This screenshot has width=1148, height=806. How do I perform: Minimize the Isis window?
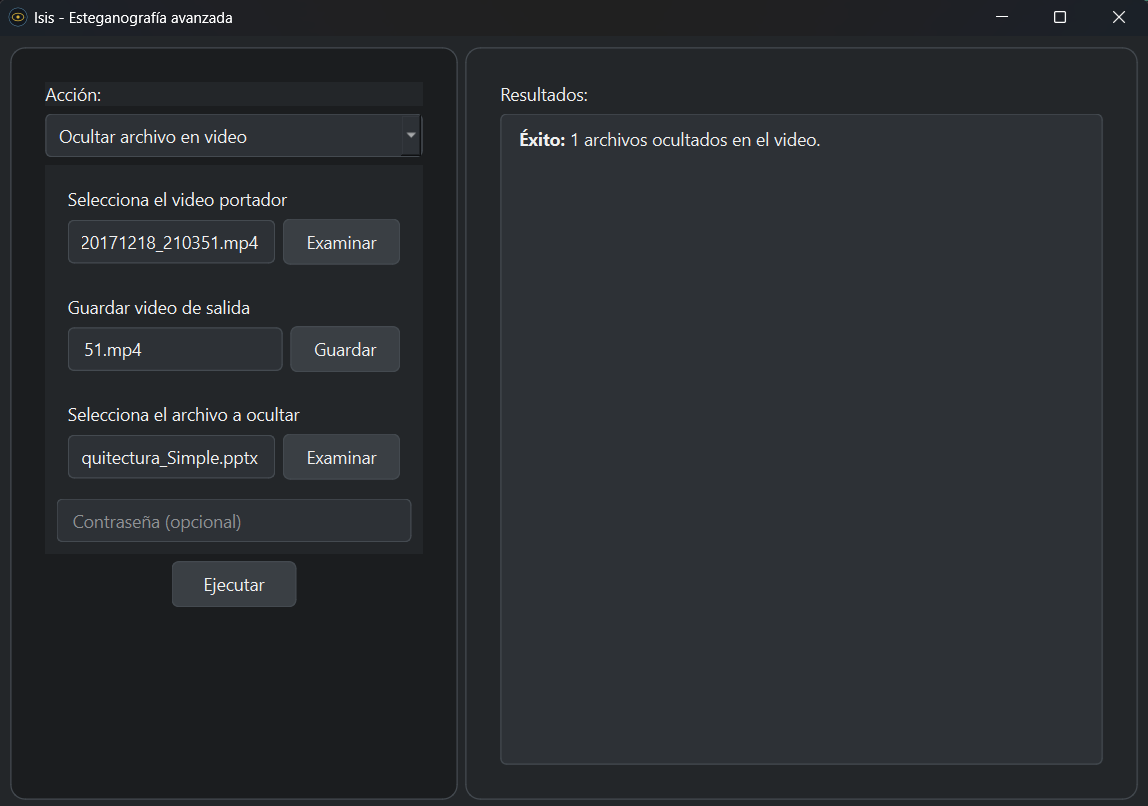click(1002, 17)
